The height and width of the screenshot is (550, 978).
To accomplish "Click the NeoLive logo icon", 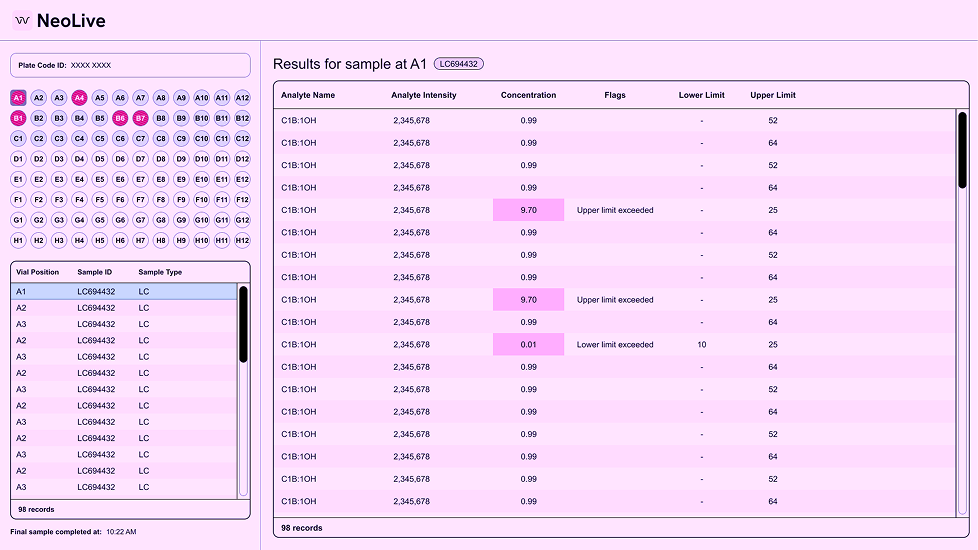I will coord(22,21).
